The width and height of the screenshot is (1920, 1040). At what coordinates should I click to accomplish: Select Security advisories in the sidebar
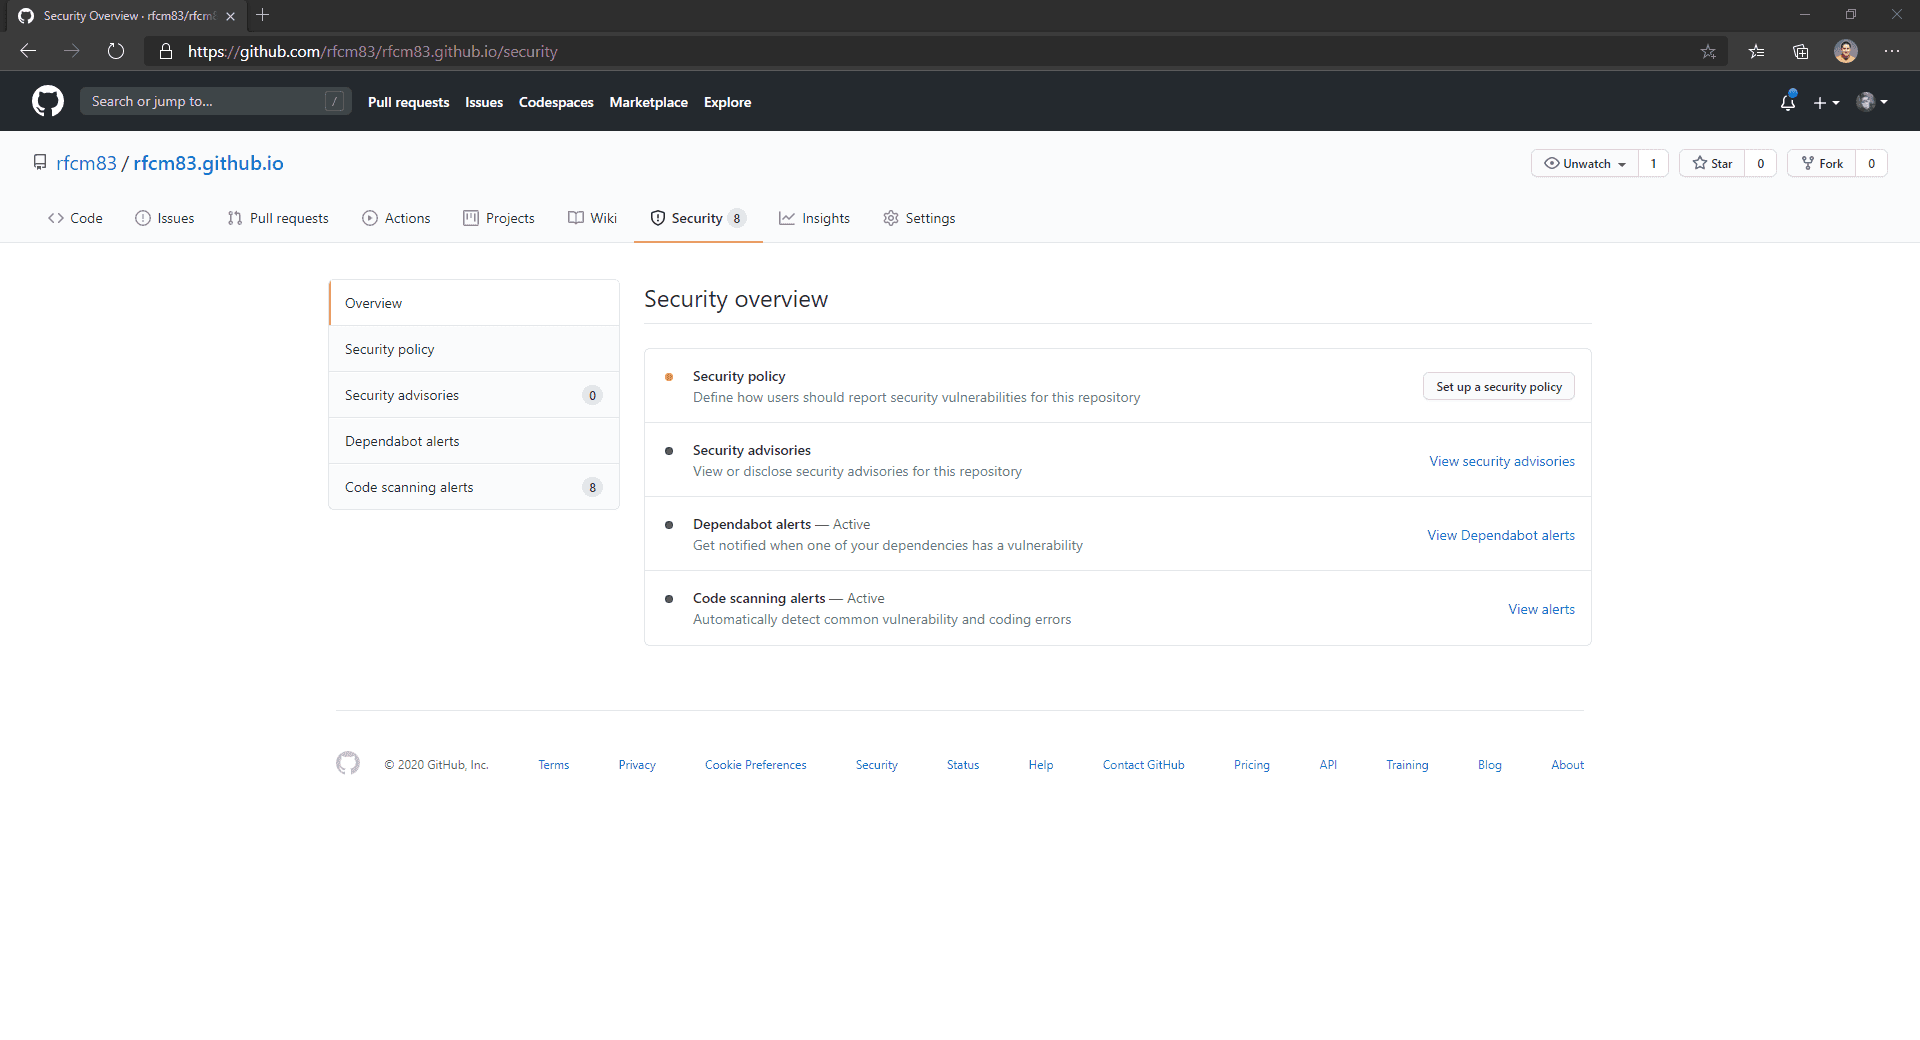[474, 395]
